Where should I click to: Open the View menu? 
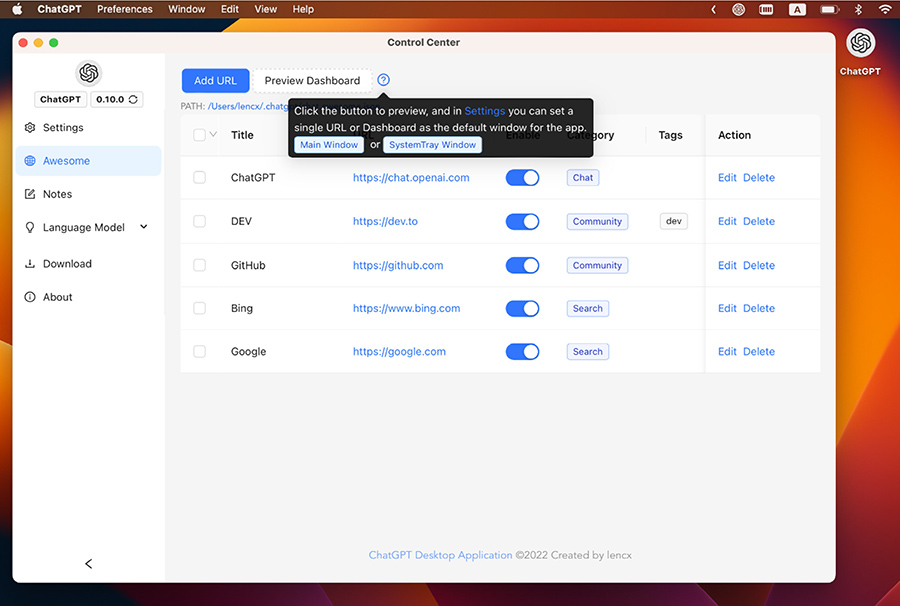(265, 9)
